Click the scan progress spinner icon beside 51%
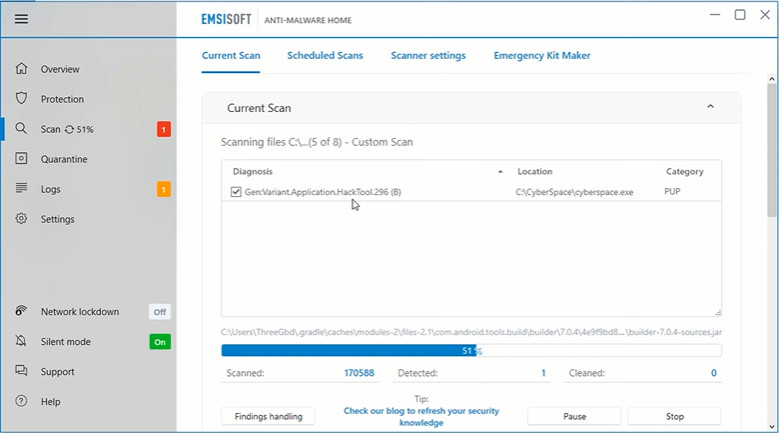This screenshot has height=433, width=779. 69,130
